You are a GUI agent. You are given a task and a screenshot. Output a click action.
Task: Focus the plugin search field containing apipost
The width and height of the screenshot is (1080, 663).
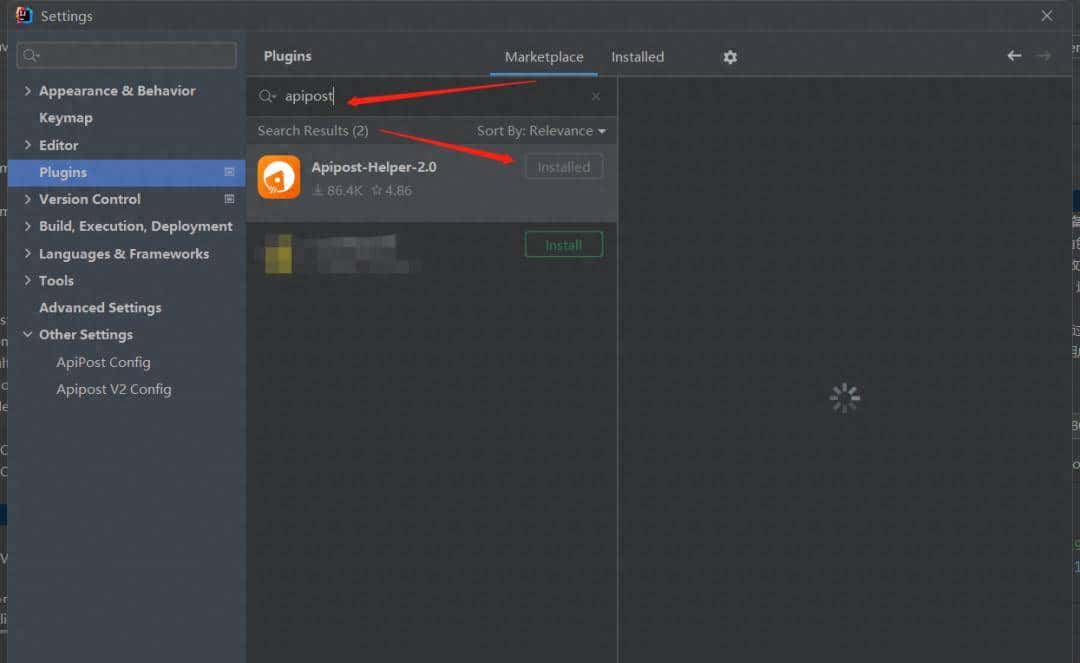(x=430, y=96)
